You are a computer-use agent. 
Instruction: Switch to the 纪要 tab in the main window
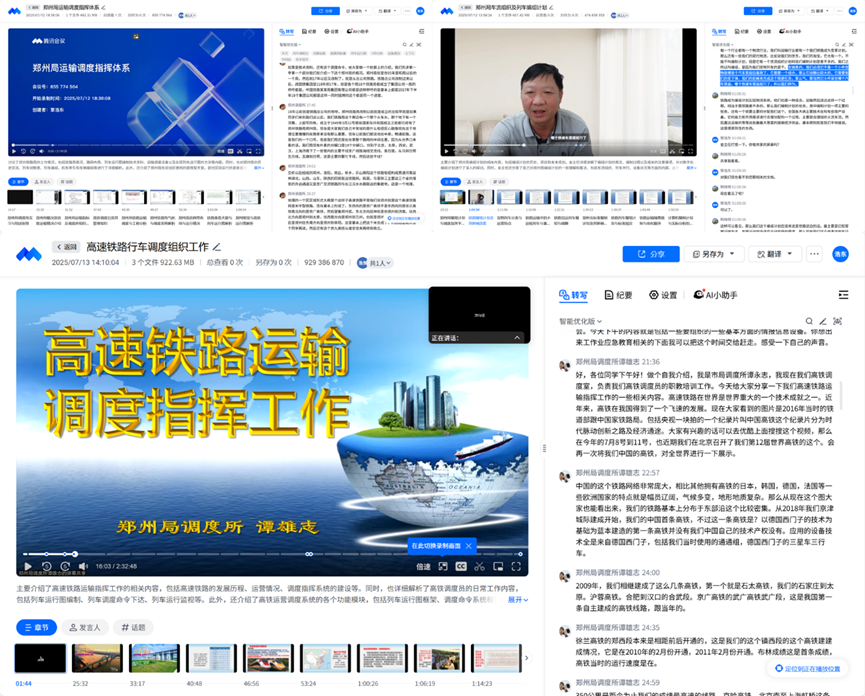click(617, 295)
